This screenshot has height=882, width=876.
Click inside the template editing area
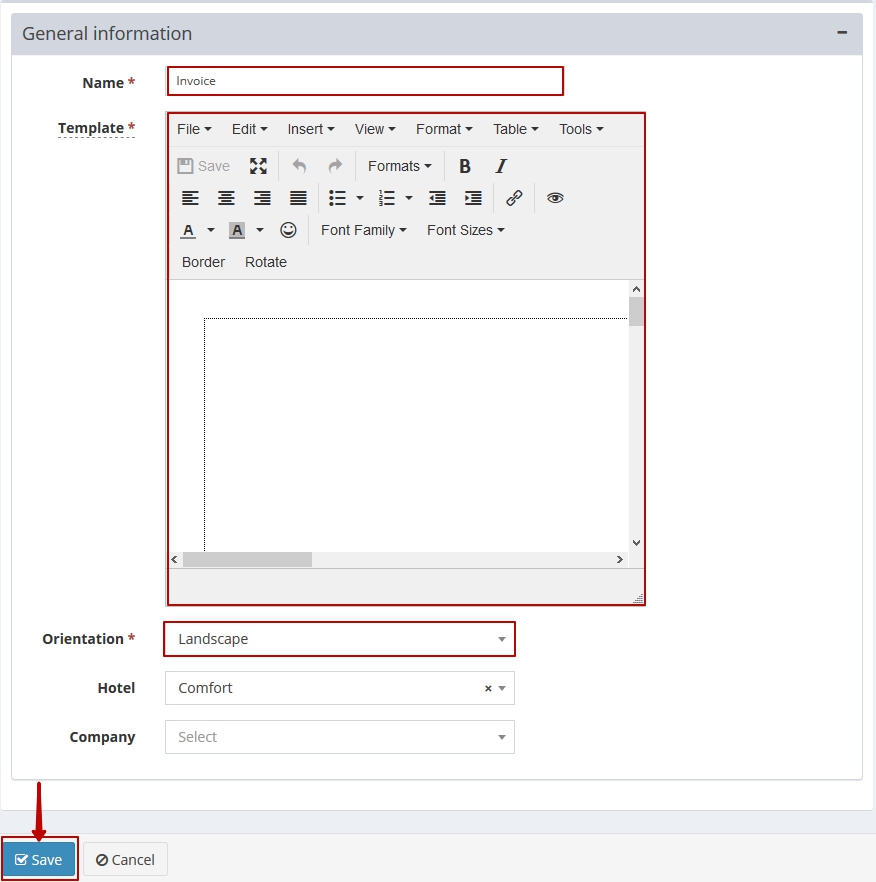398,416
